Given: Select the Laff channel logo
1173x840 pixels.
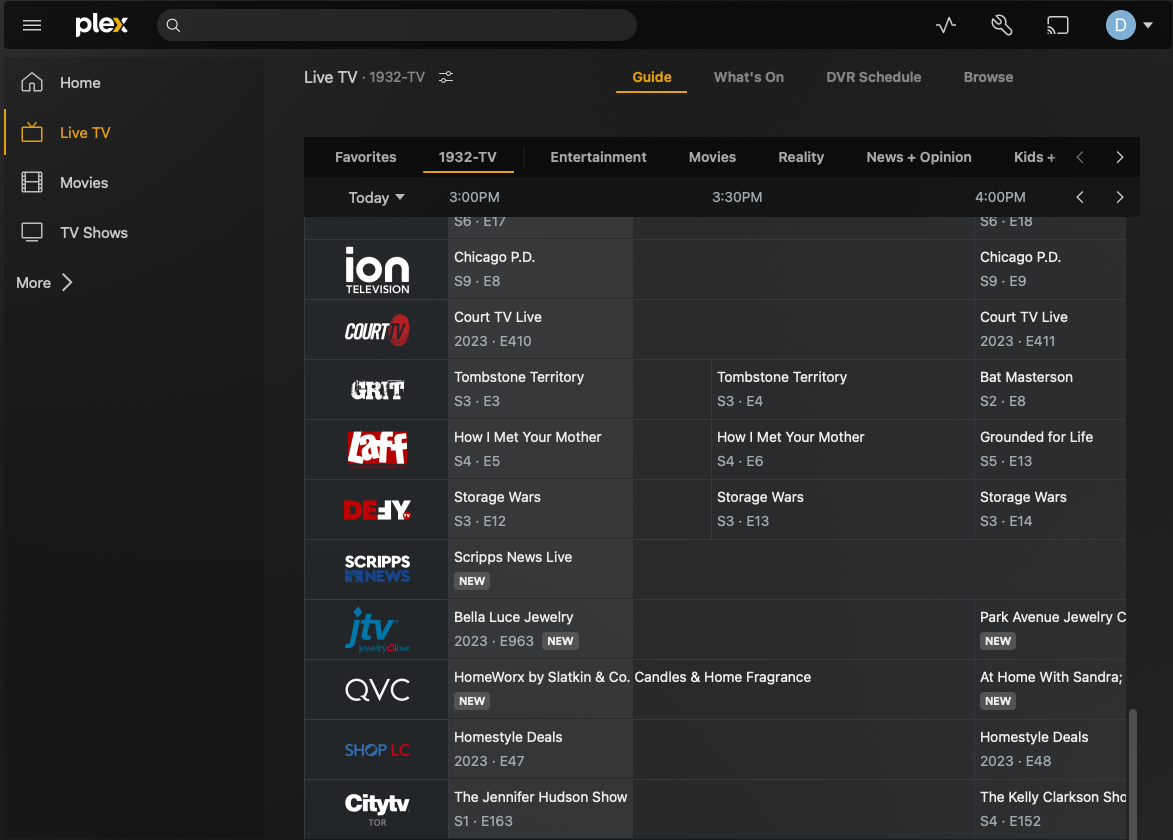Looking at the screenshot, I should (377, 449).
